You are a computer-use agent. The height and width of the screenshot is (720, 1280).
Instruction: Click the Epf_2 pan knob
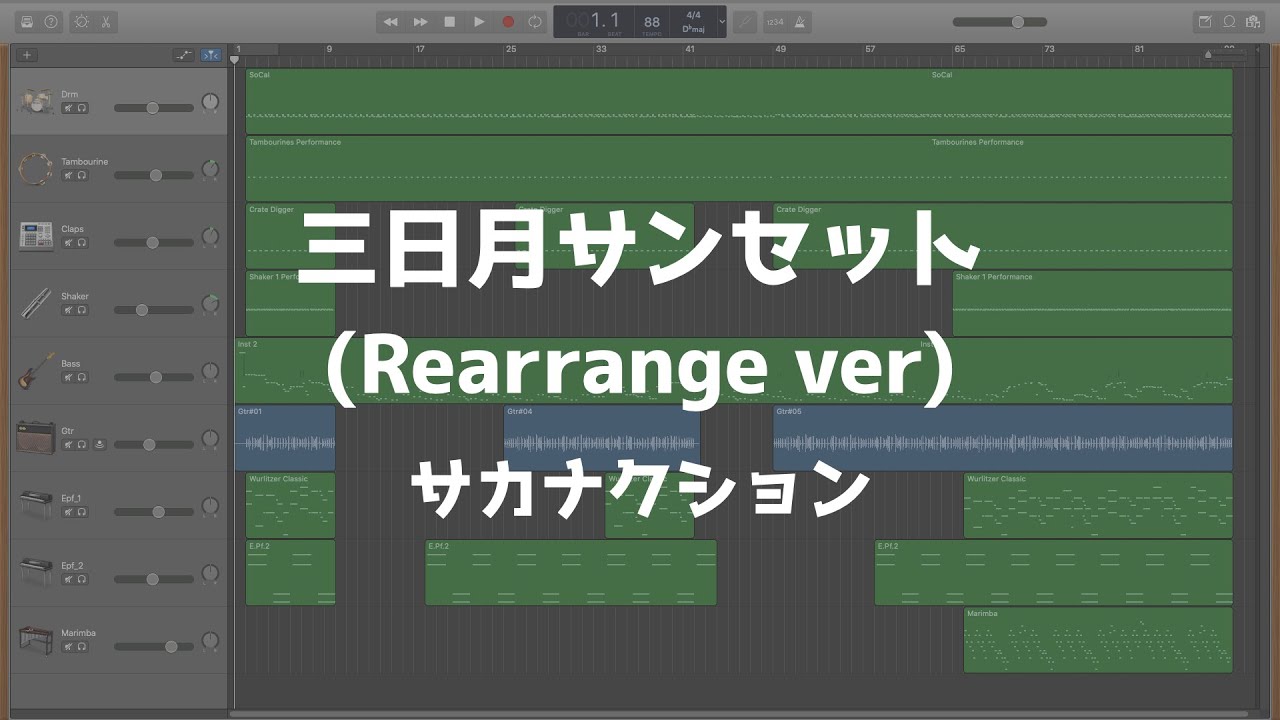point(210,574)
